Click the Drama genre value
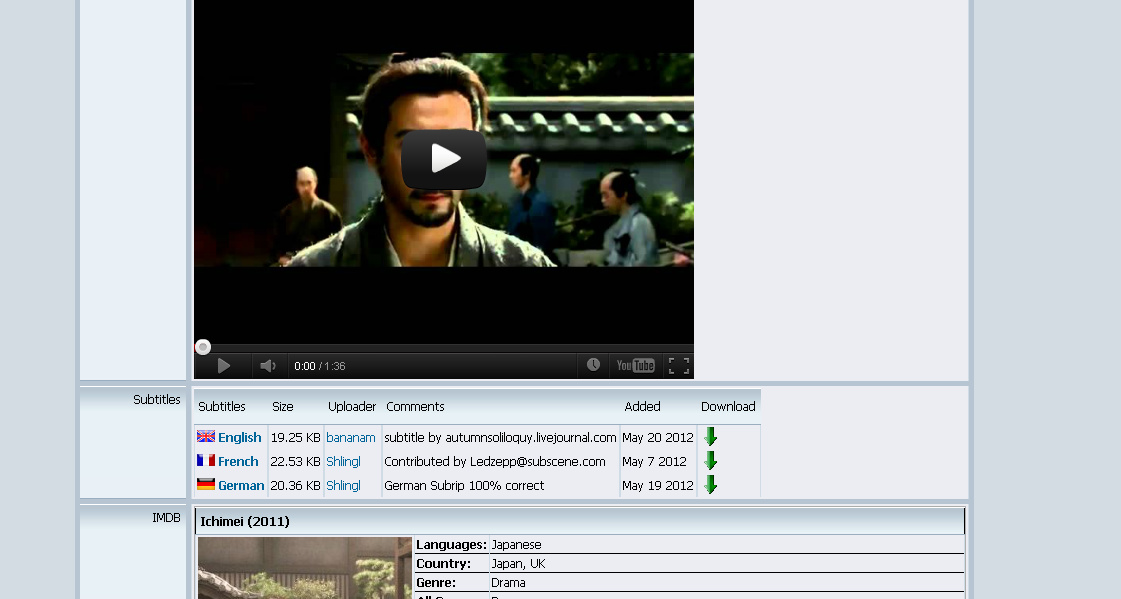Viewport: 1121px width, 599px height. click(508, 583)
